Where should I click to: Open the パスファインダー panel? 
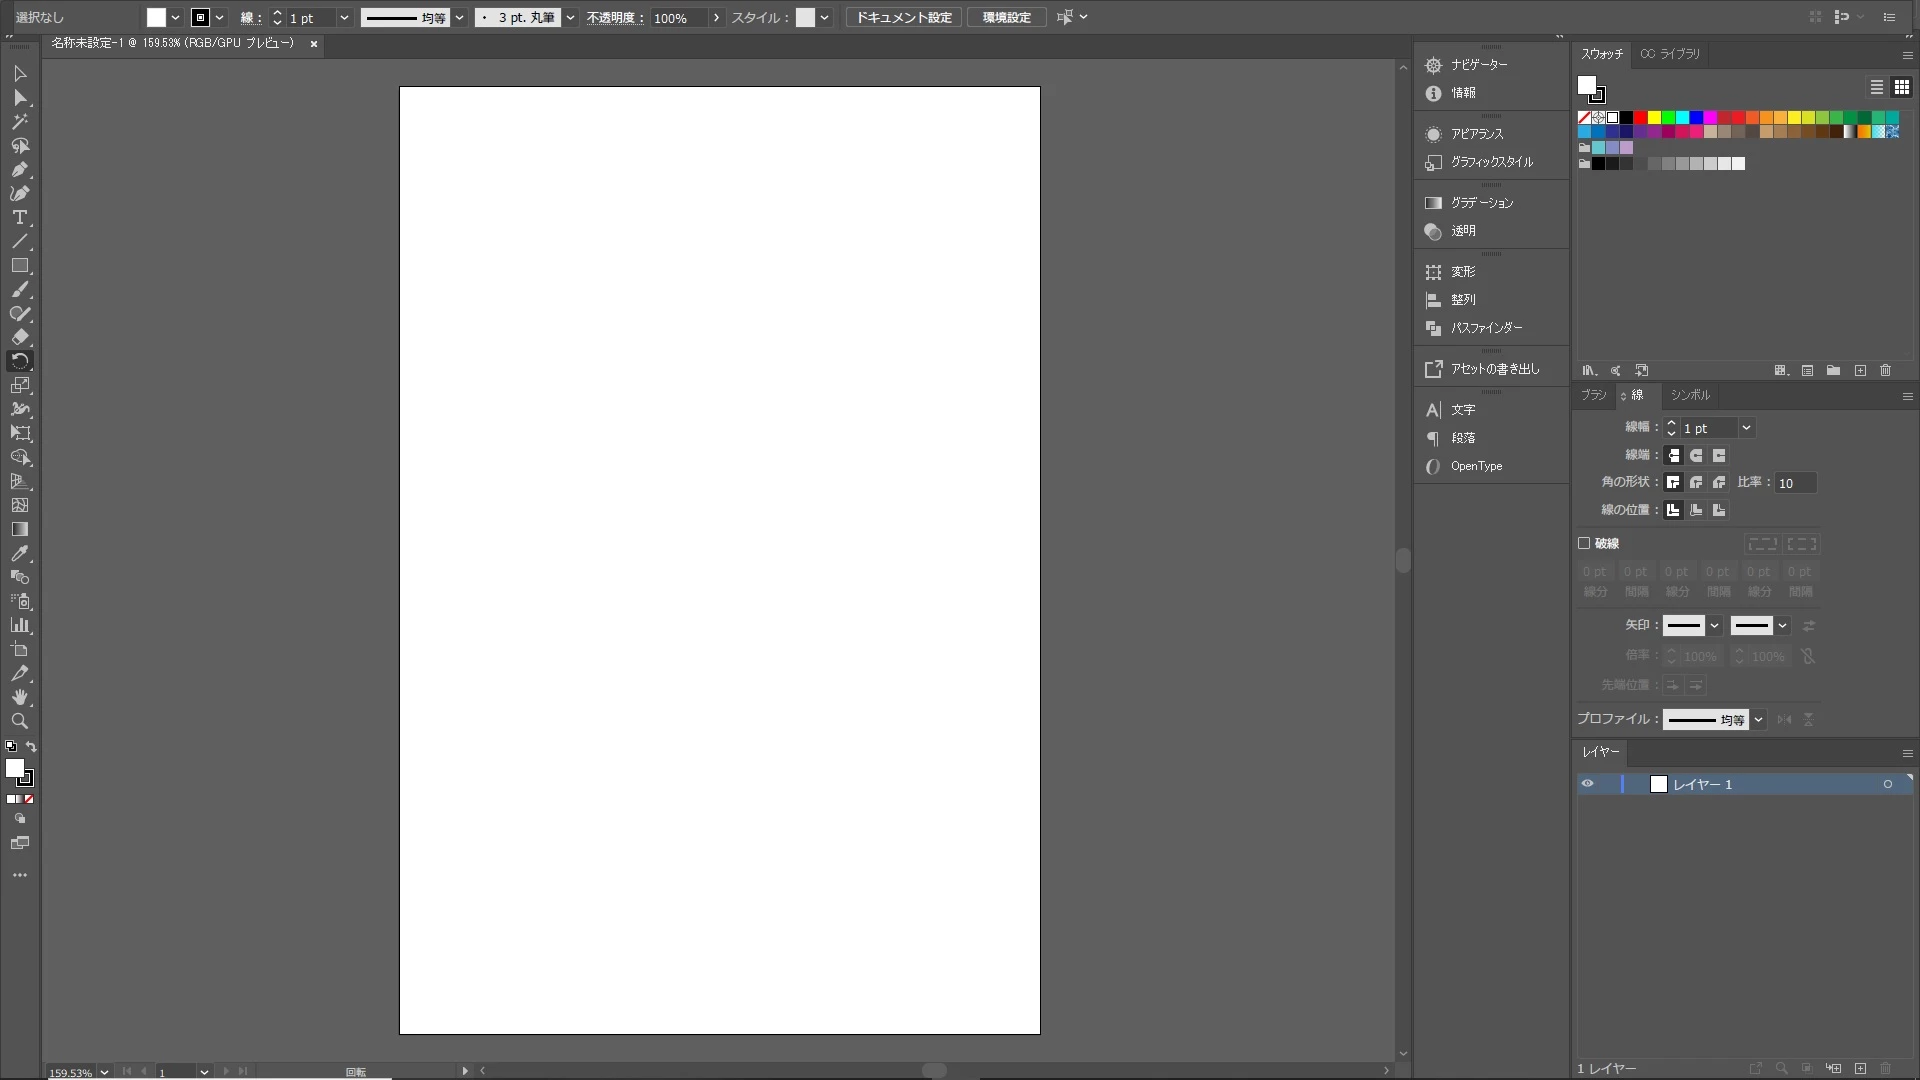[x=1486, y=328]
